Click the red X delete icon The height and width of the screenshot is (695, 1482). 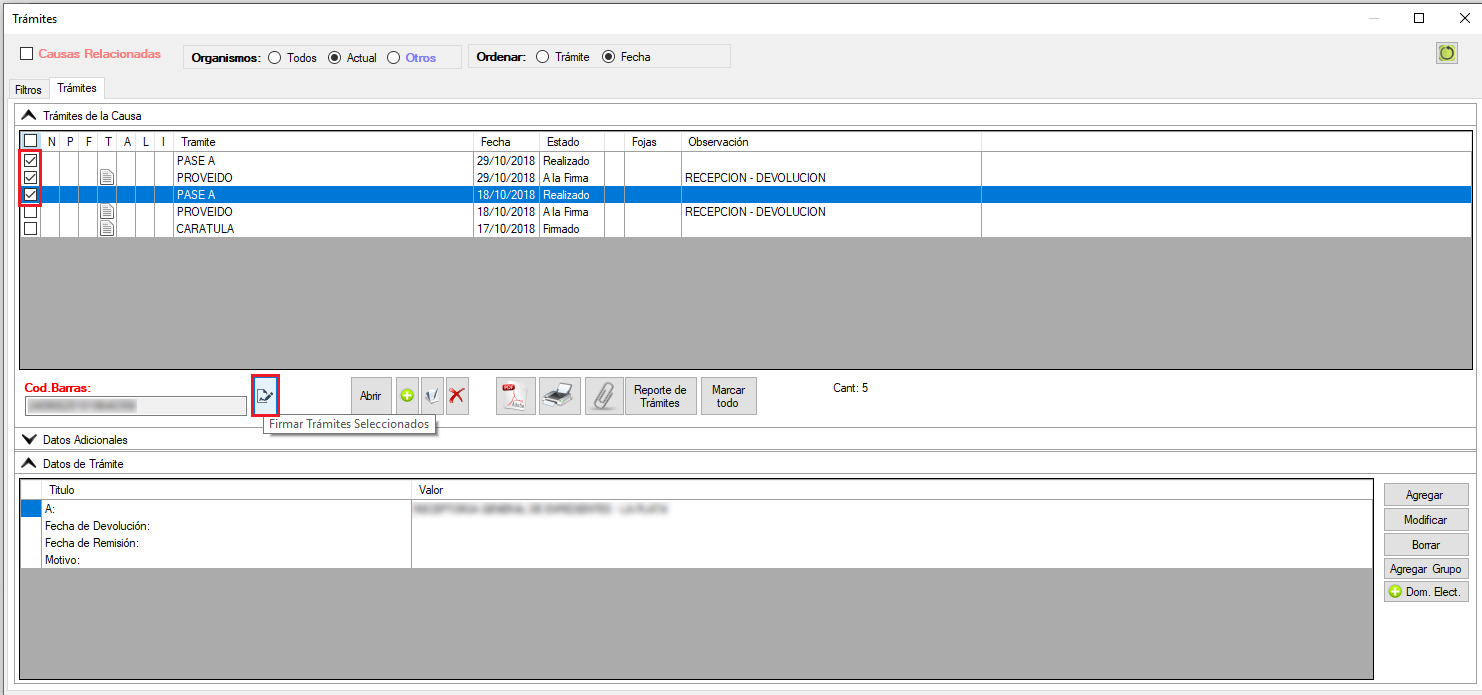coord(457,396)
